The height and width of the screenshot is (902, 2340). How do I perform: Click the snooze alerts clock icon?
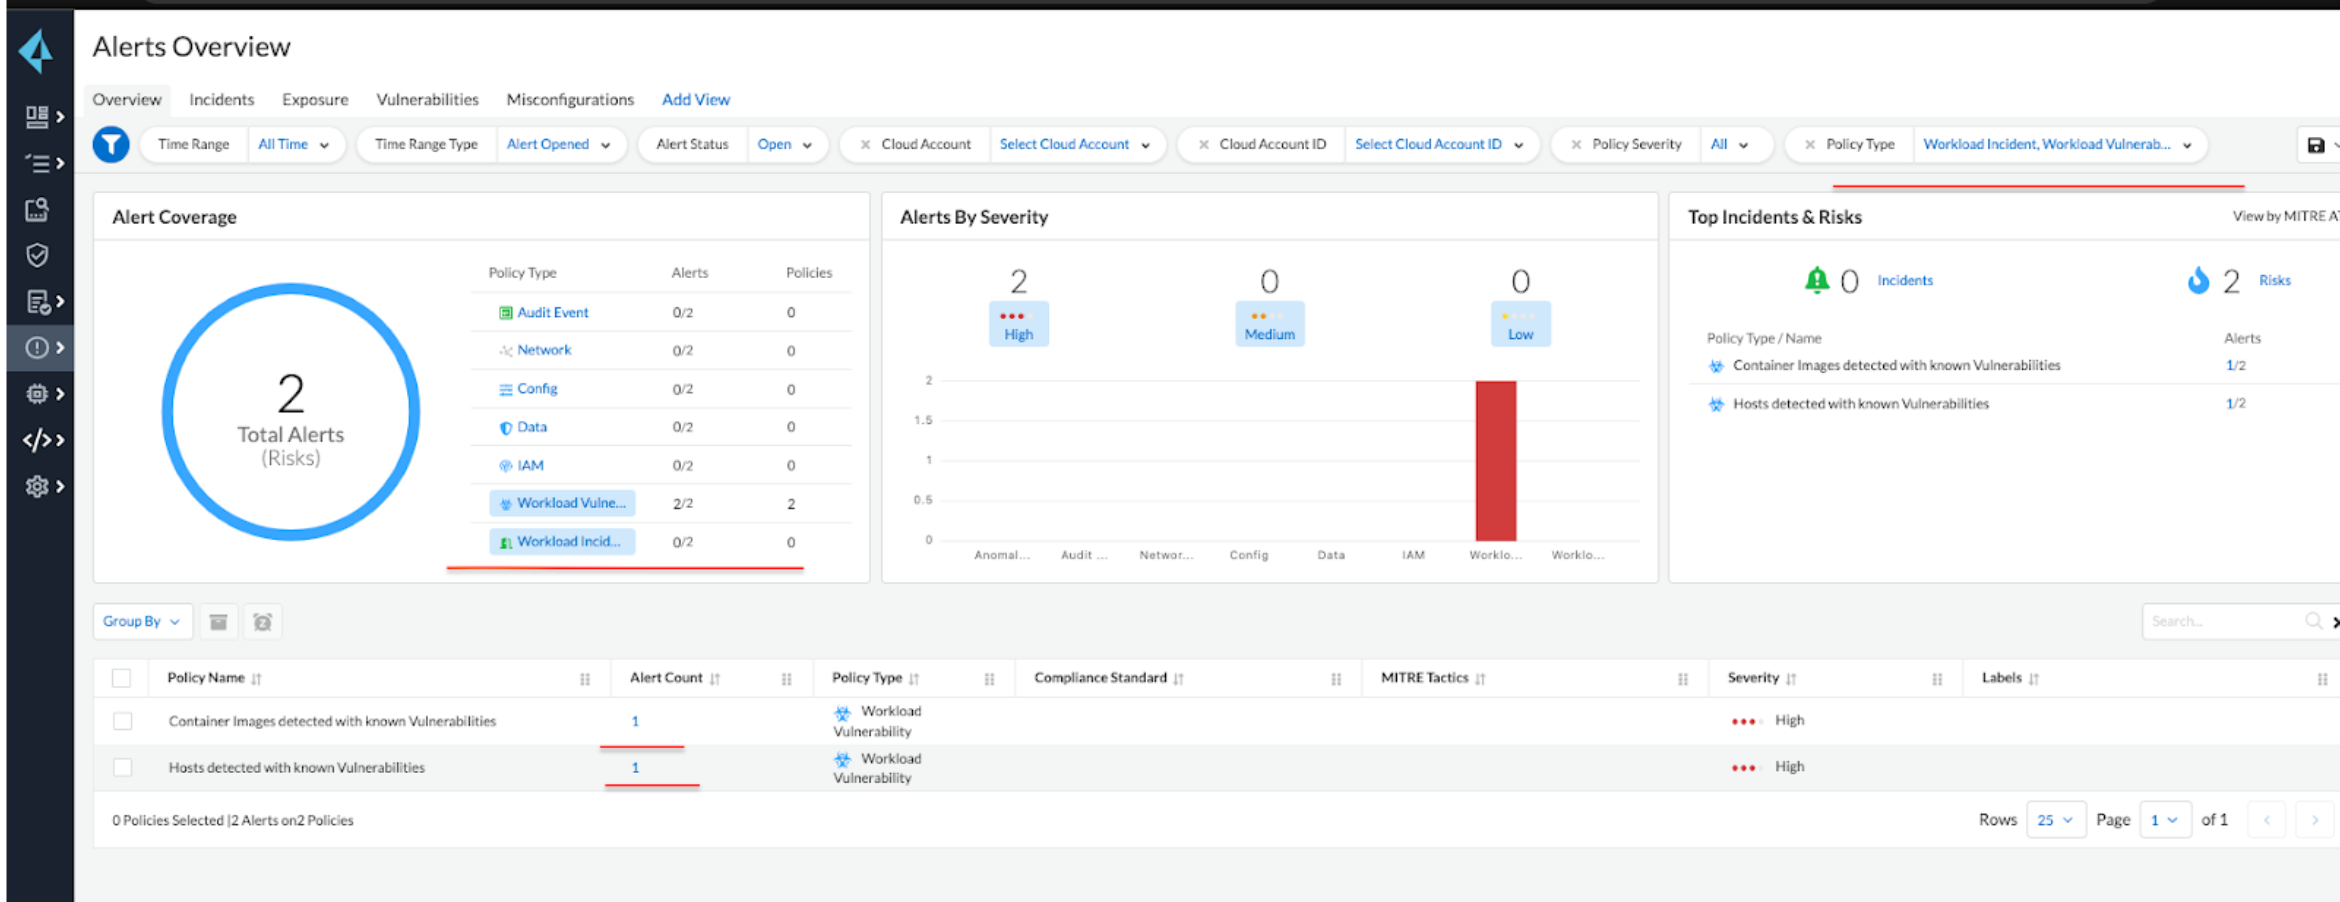pos(263,622)
